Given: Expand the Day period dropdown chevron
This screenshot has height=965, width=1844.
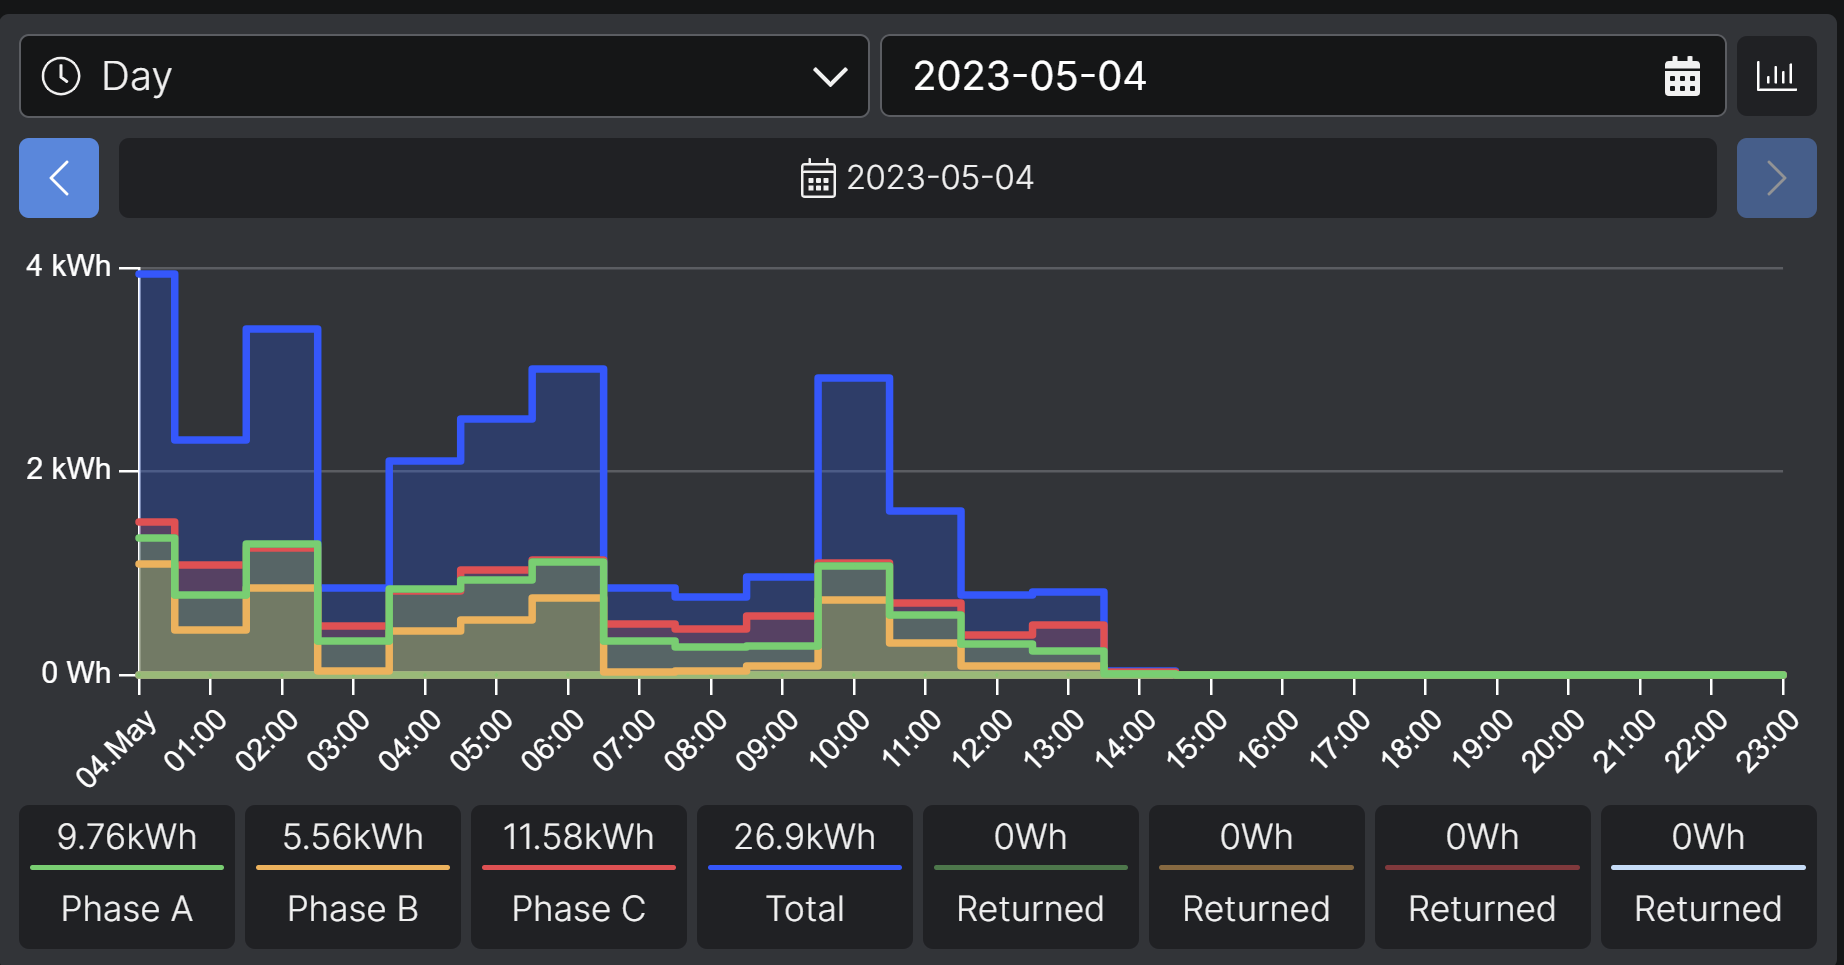Looking at the screenshot, I should tap(829, 77).
